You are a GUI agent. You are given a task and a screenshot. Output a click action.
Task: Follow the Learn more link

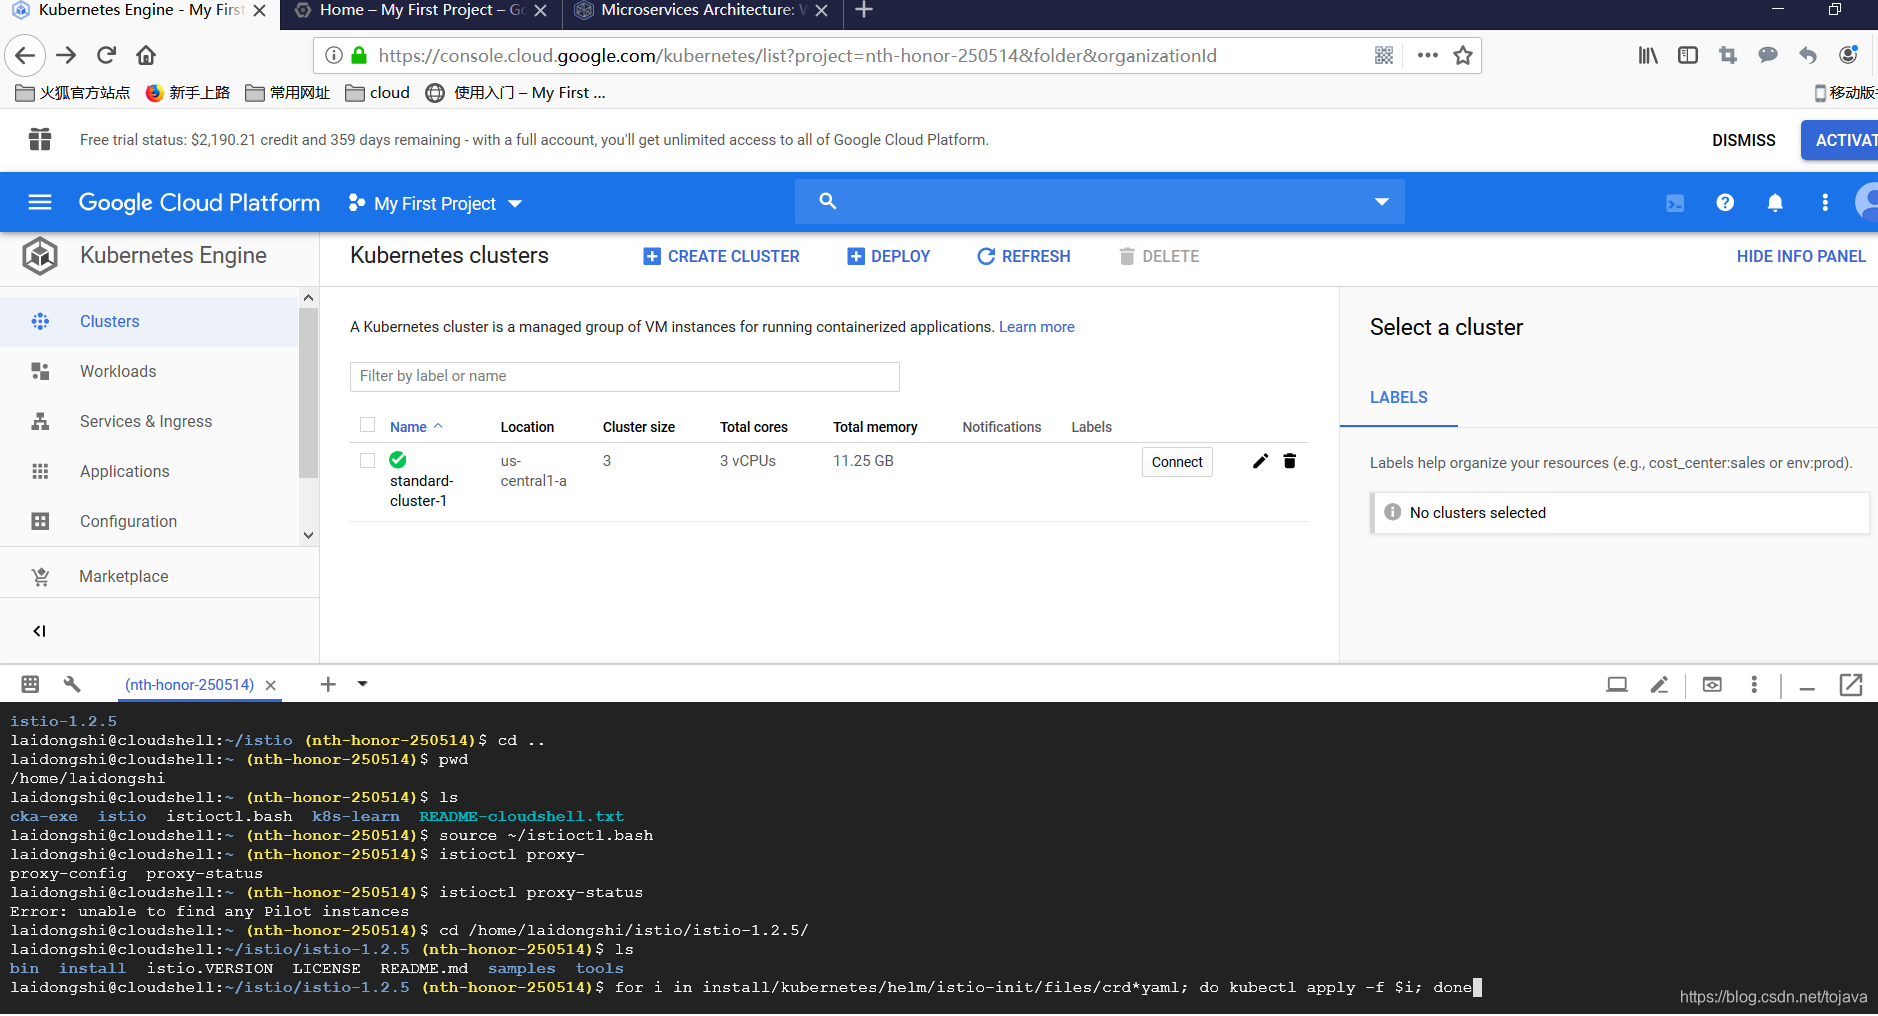pyautogui.click(x=1036, y=327)
